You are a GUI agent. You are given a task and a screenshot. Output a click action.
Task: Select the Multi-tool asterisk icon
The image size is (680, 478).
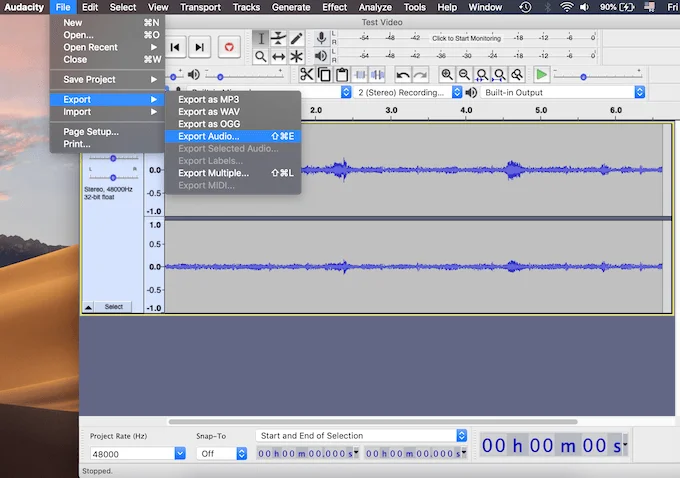296,56
